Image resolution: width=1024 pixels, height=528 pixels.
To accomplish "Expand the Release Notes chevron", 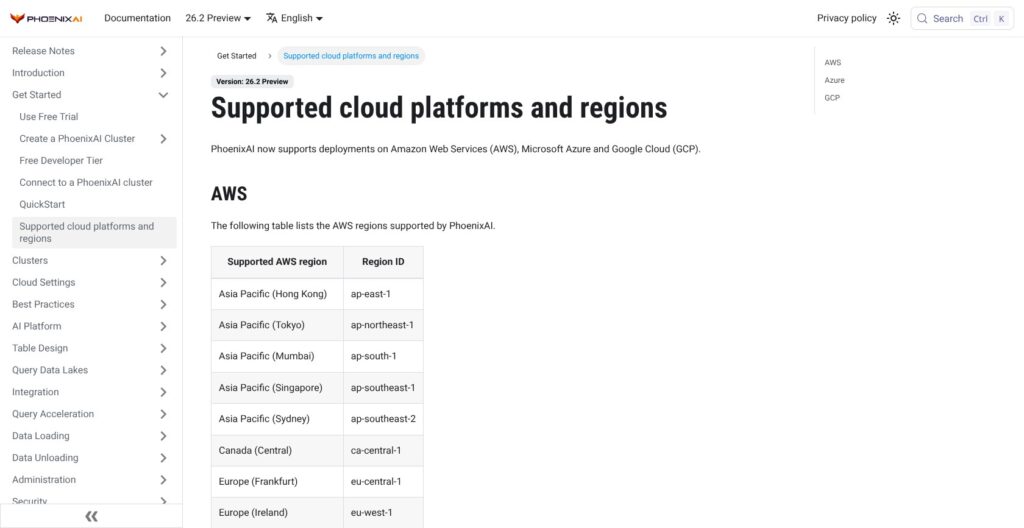I will [x=163, y=51].
